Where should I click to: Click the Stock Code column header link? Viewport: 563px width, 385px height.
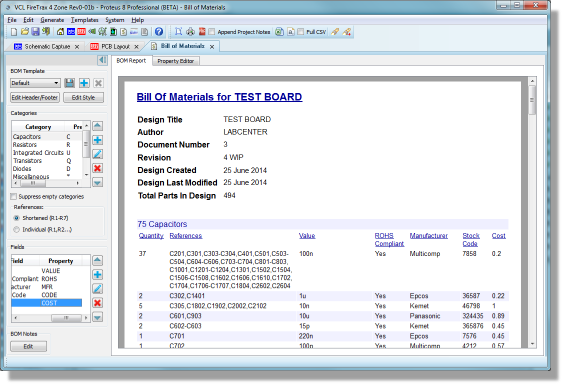(471, 240)
